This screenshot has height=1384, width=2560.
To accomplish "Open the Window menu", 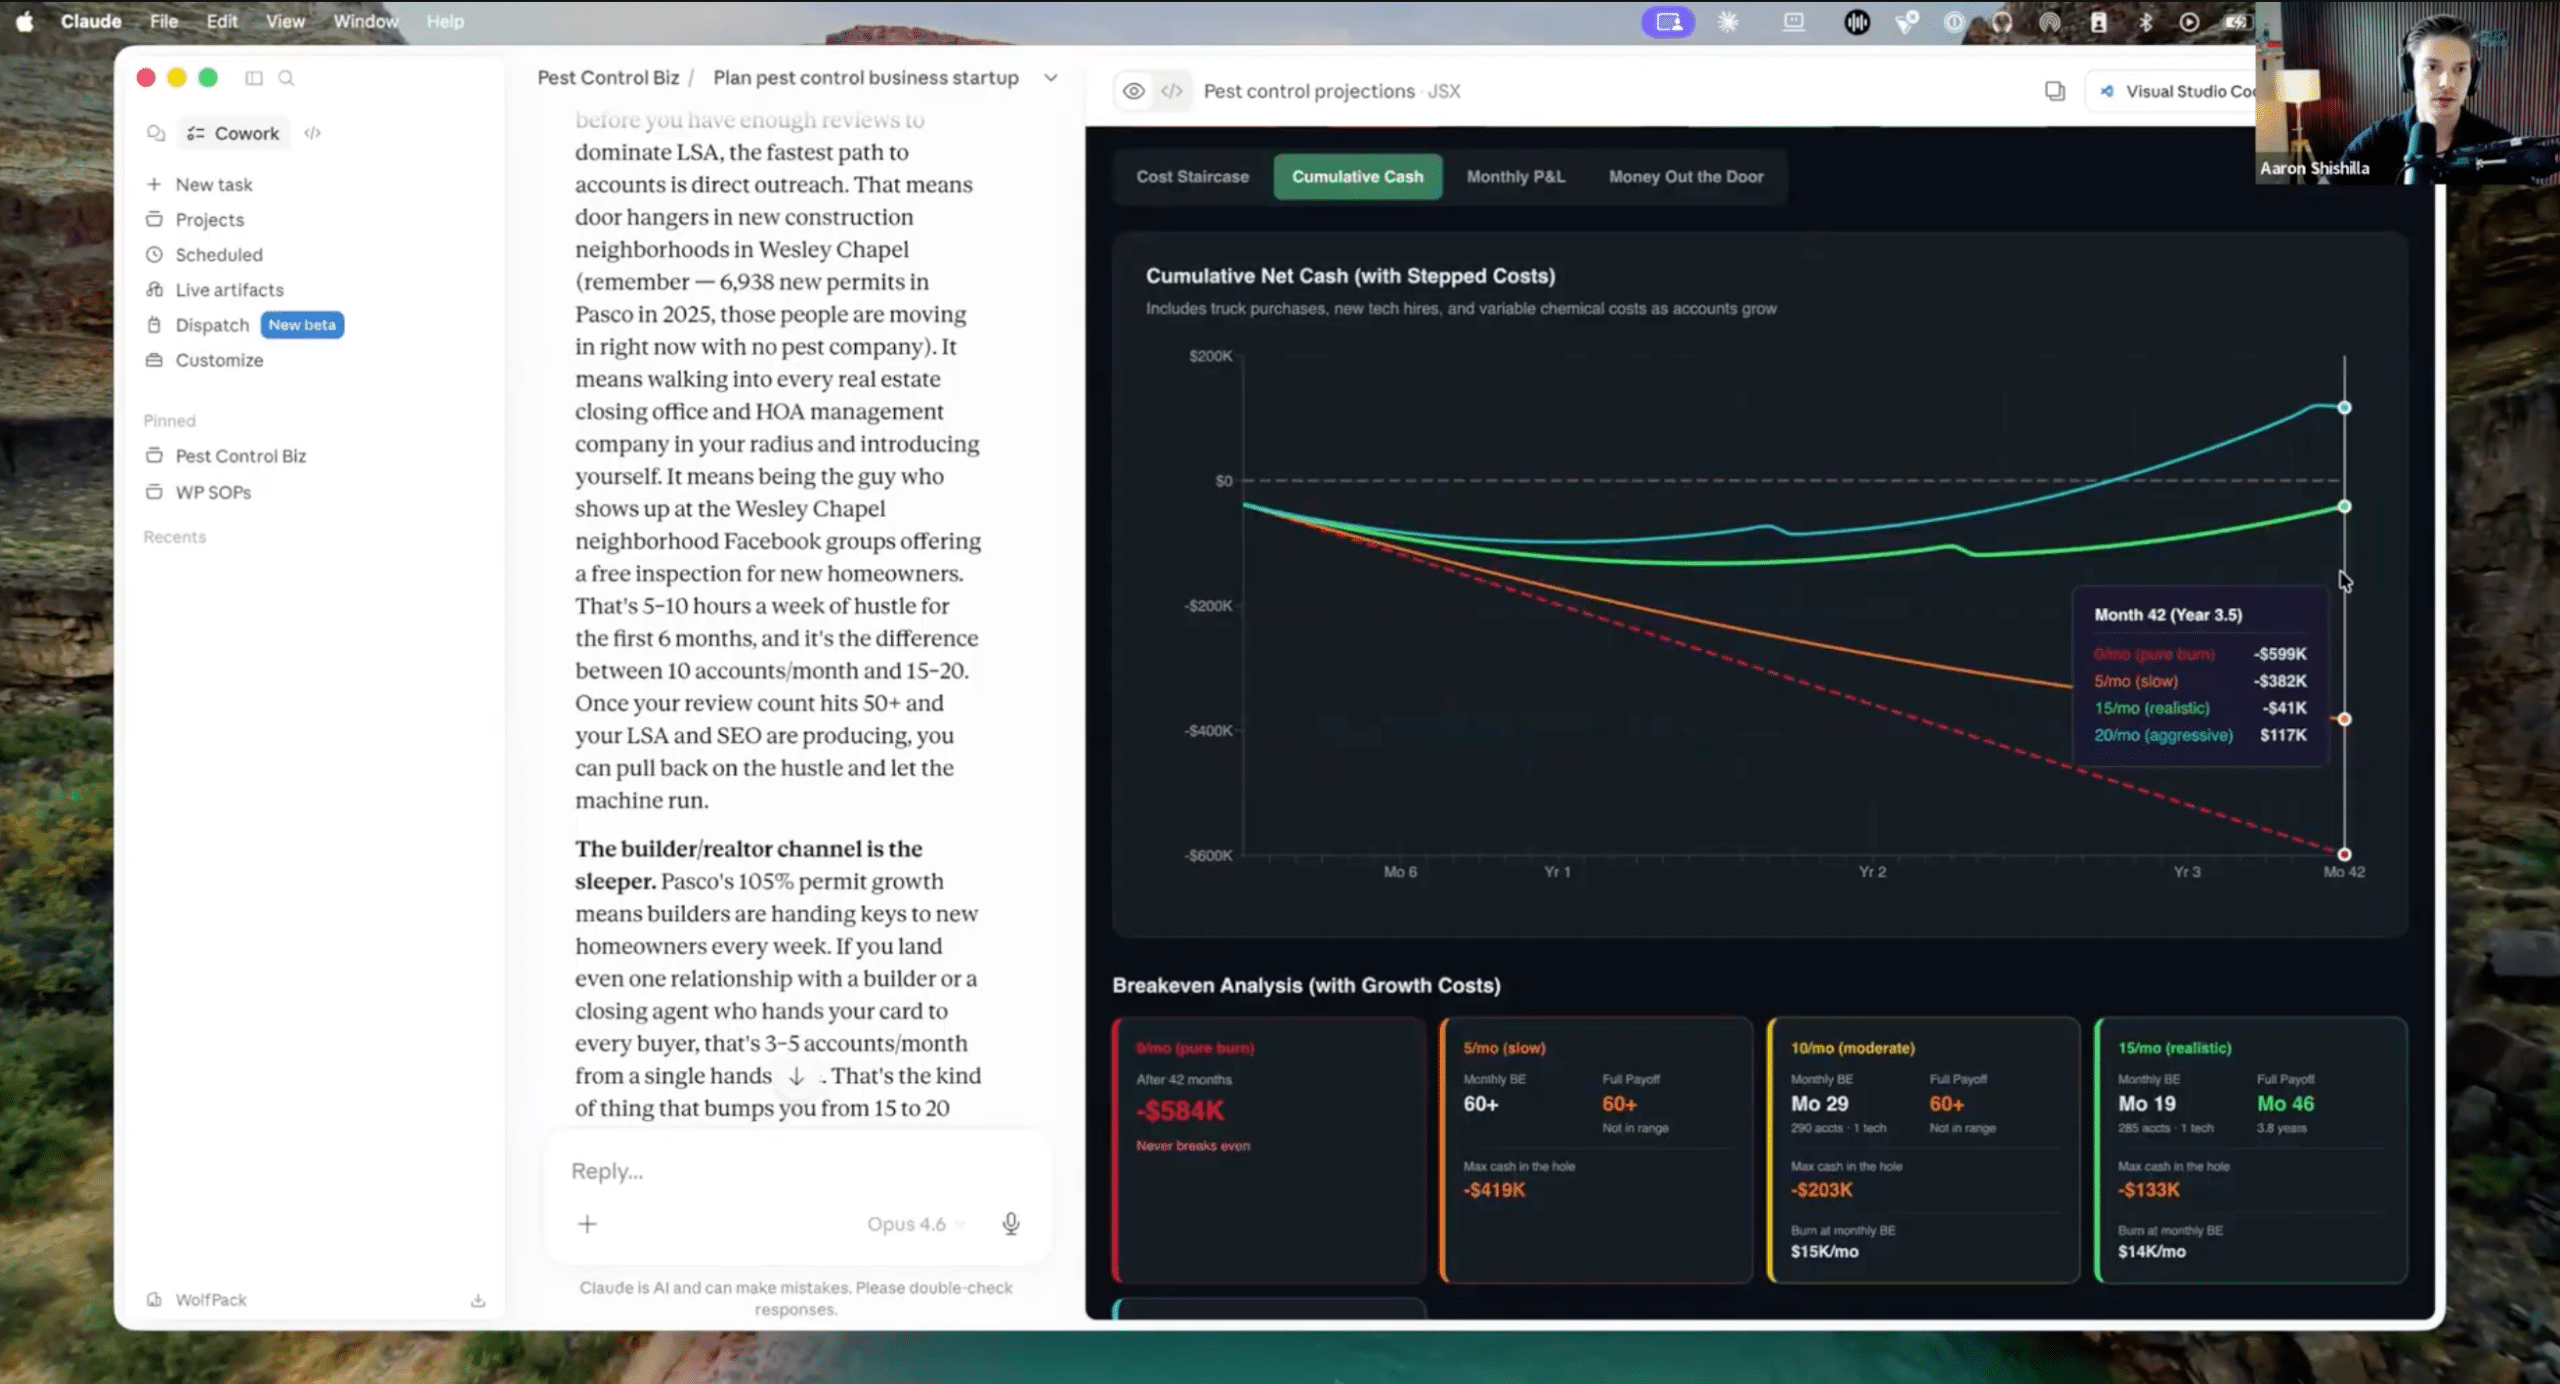I will [366, 21].
